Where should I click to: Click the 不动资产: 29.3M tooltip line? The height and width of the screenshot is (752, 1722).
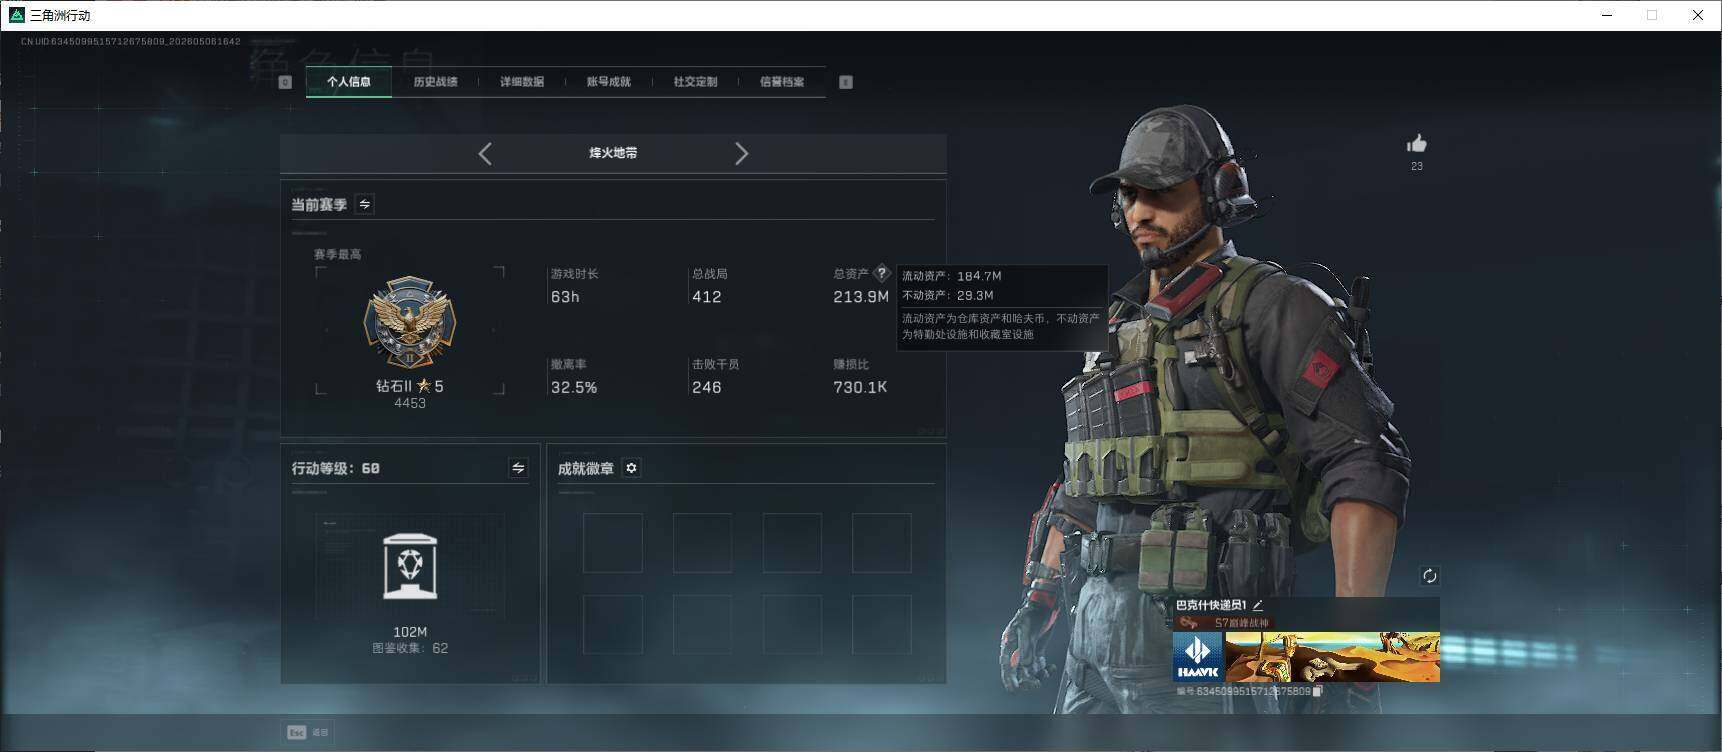[x=948, y=295]
